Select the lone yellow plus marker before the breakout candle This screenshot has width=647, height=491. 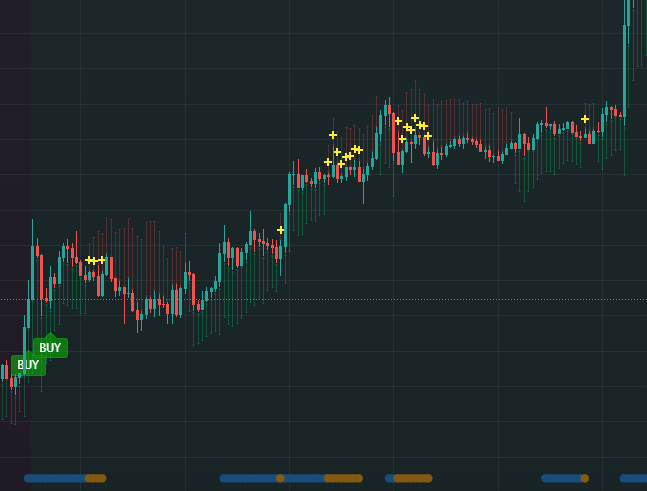coord(281,230)
